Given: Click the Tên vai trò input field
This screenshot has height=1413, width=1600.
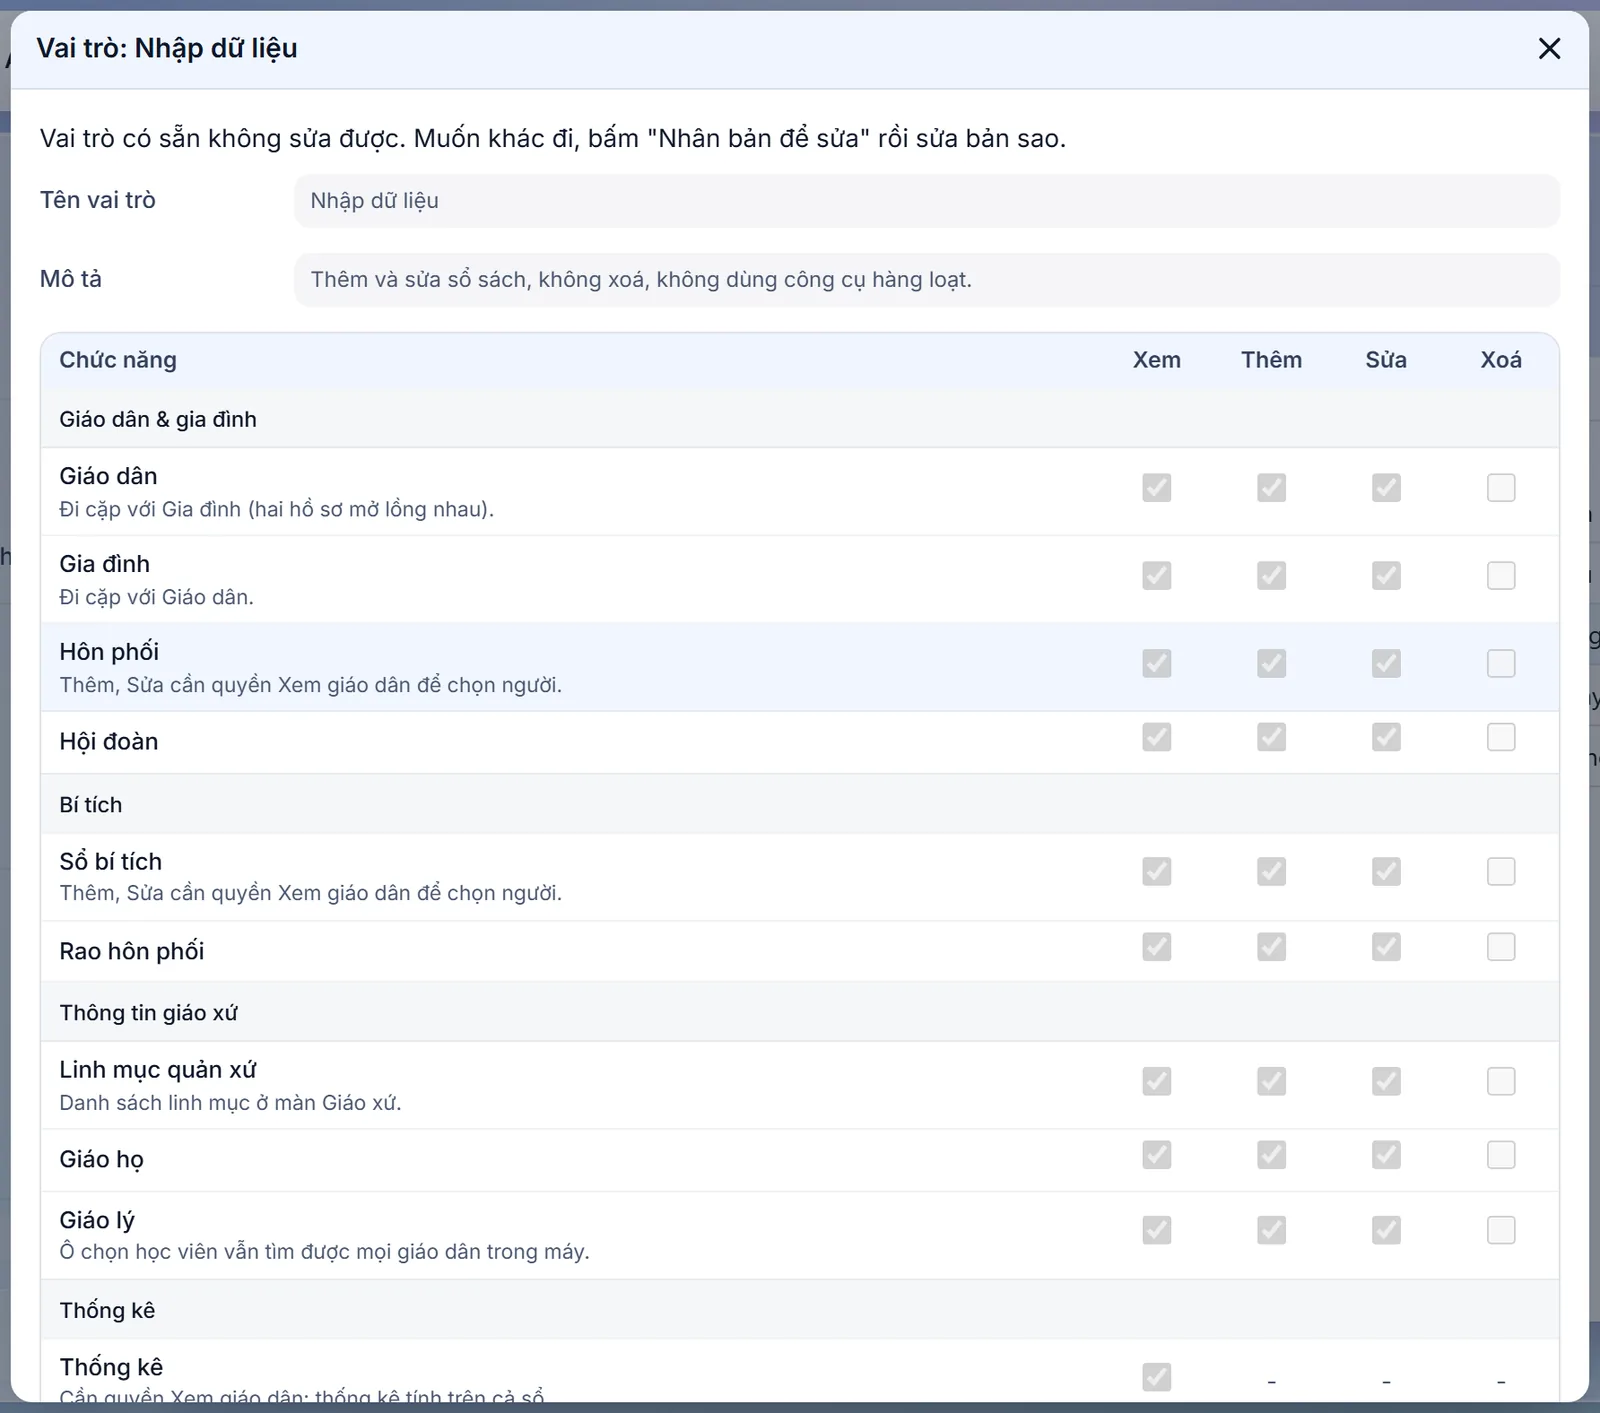Looking at the screenshot, I should (x=926, y=200).
